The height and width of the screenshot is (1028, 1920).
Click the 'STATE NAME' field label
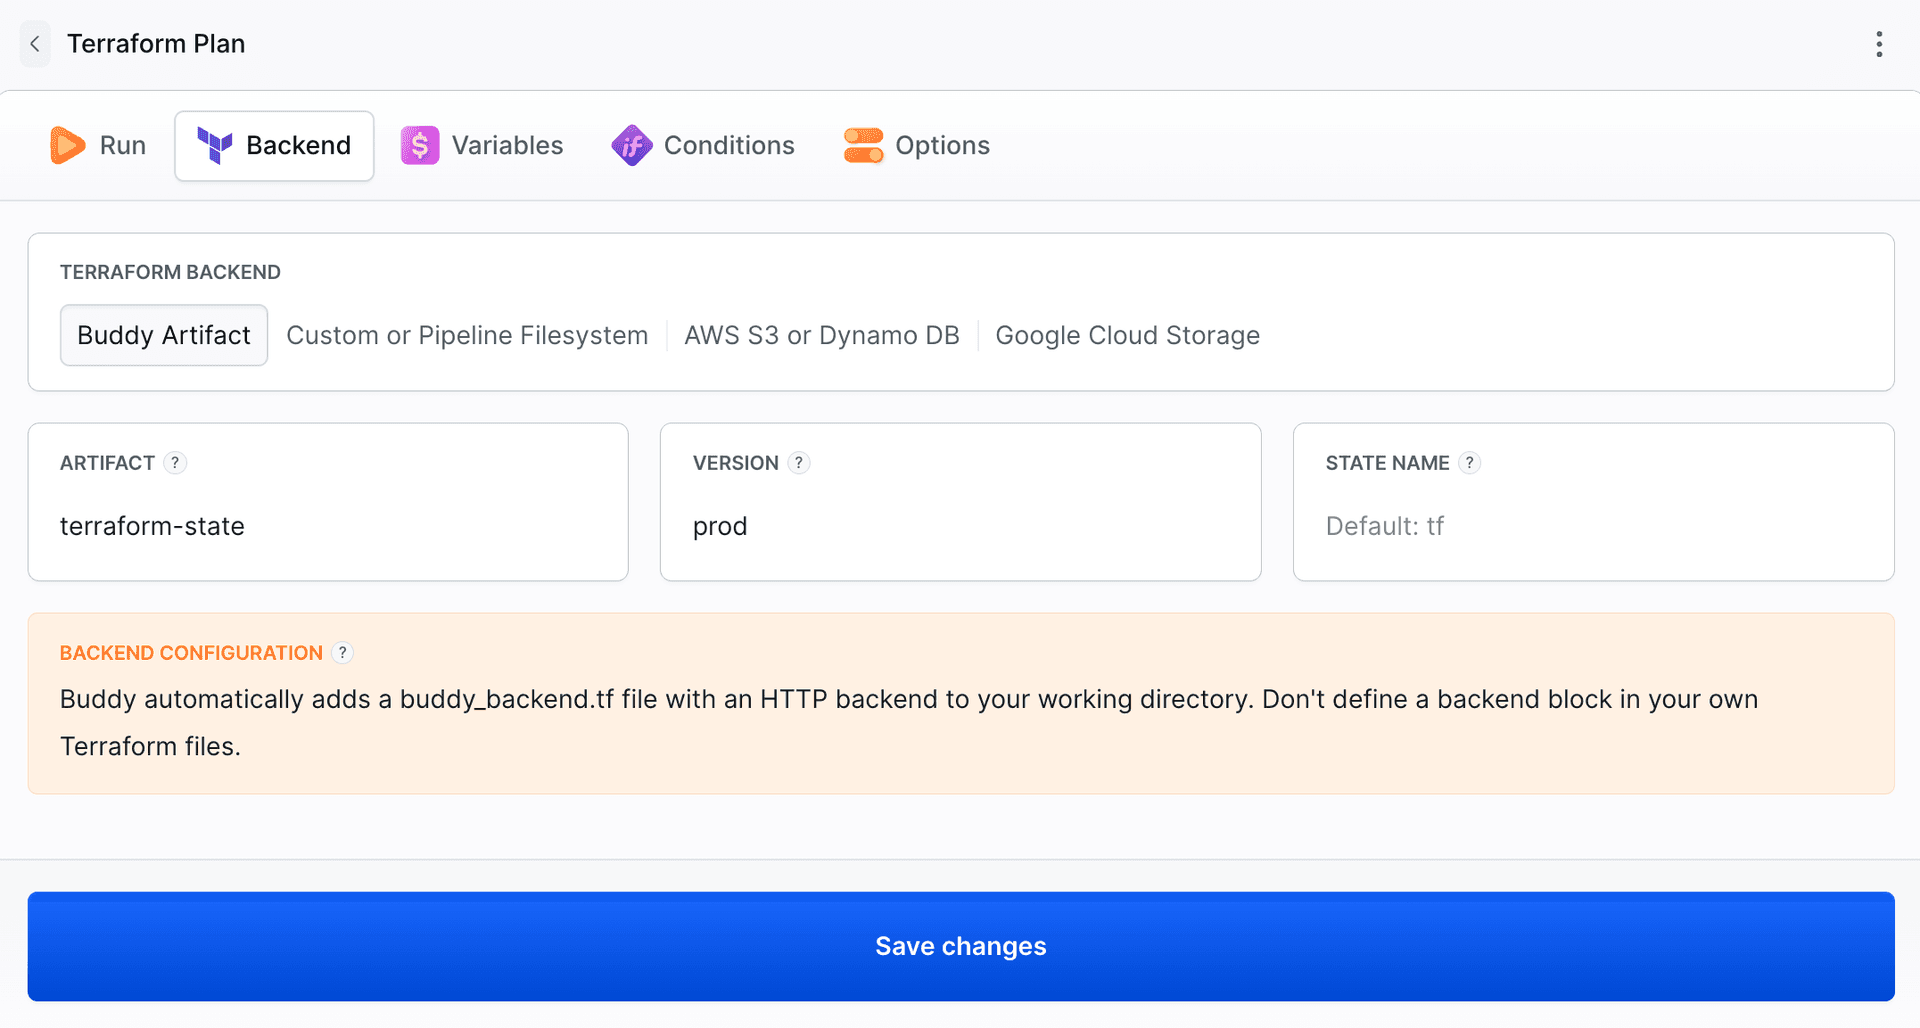[1387, 463]
